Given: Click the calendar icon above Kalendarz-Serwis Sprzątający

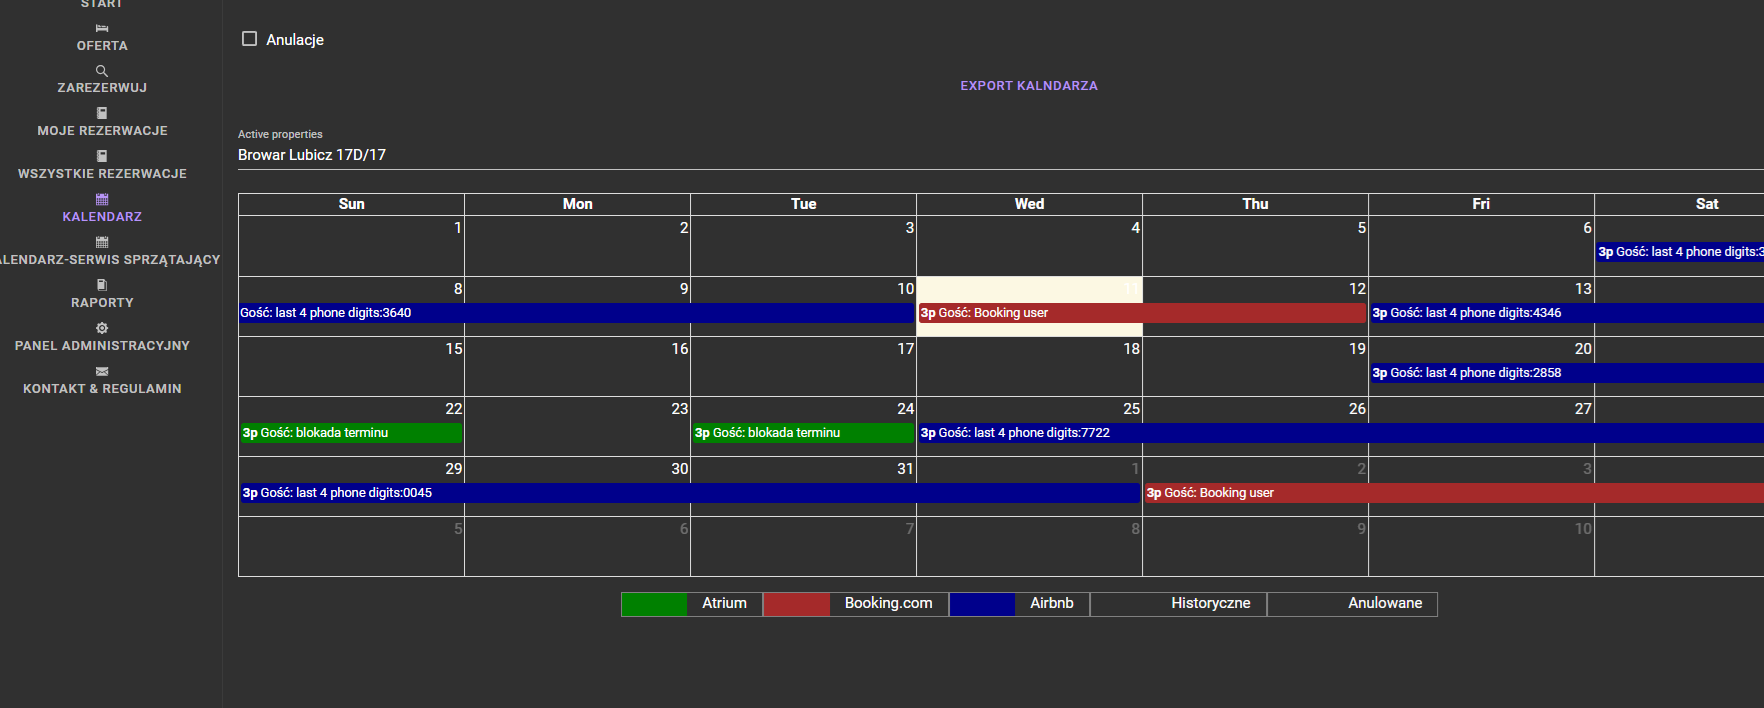Looking at the screenshot, I should (102, 242).
